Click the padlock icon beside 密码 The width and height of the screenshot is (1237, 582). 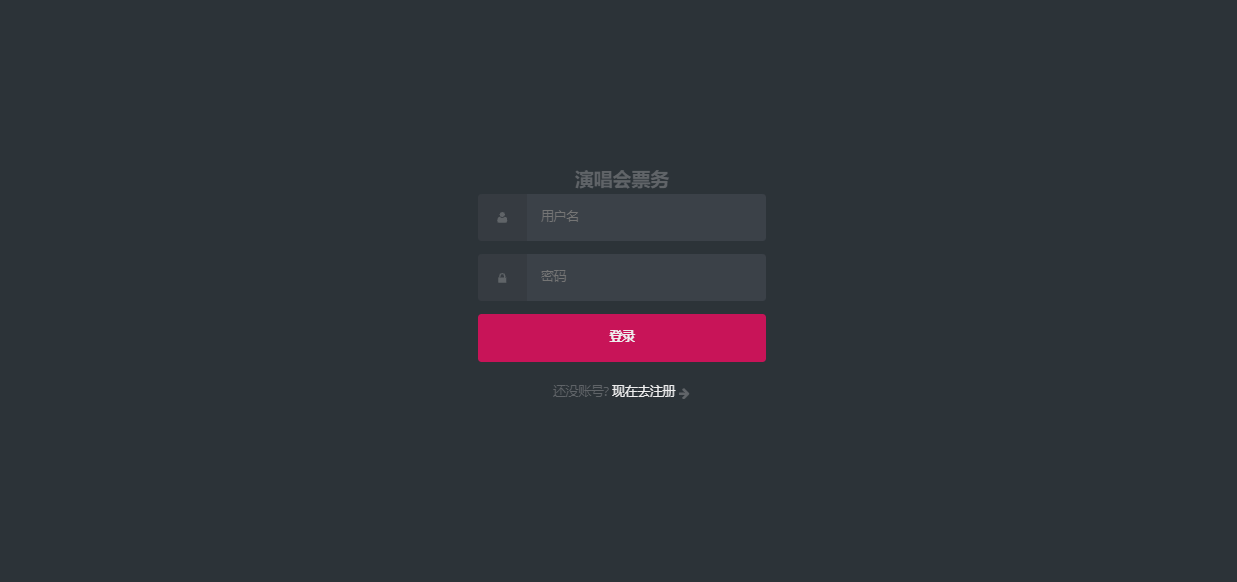[502, 278]
